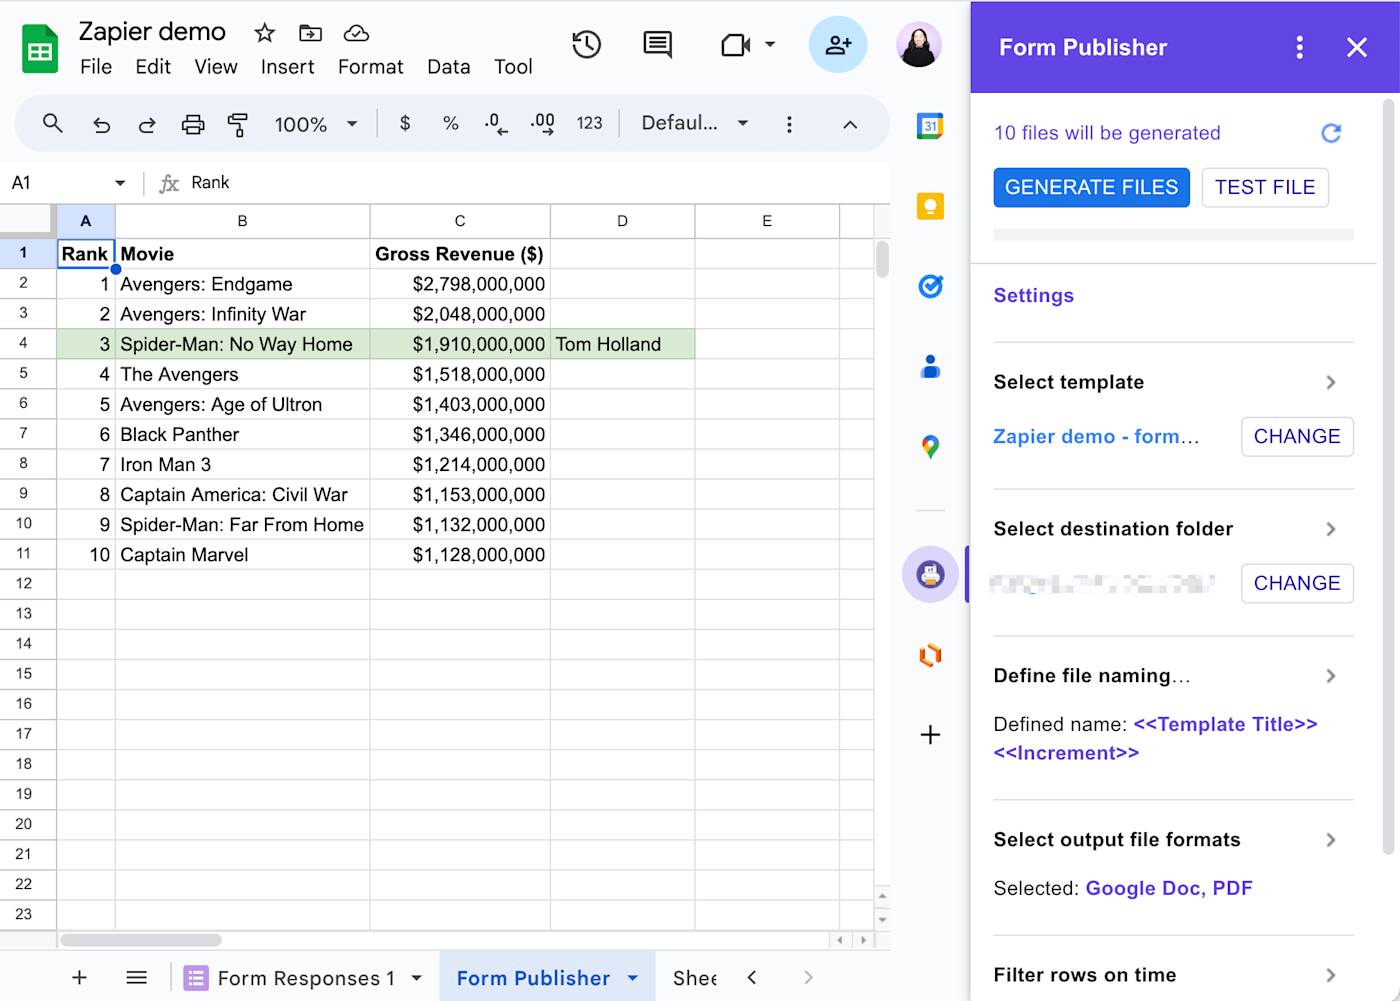Viewport: 1400px width, 1001px height.
Task: Undo the last action
Action: [101, 125]
